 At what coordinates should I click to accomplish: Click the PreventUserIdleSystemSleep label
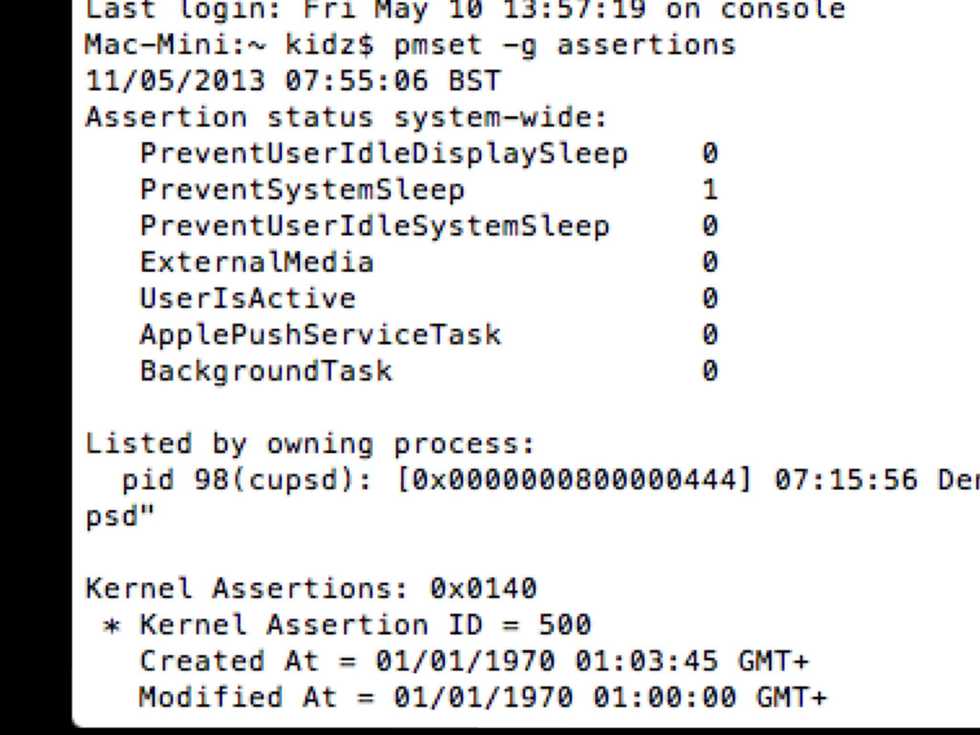[374, 226]
